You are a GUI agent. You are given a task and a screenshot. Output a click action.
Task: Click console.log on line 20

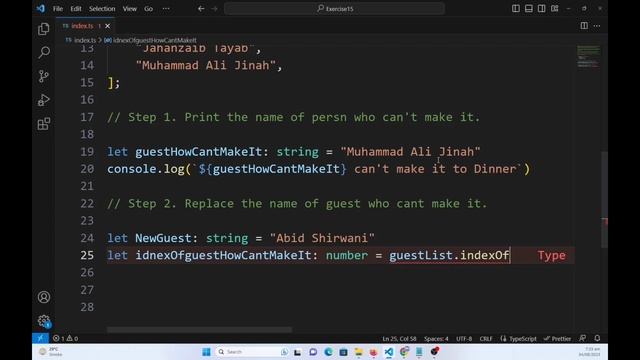[146, 169]
